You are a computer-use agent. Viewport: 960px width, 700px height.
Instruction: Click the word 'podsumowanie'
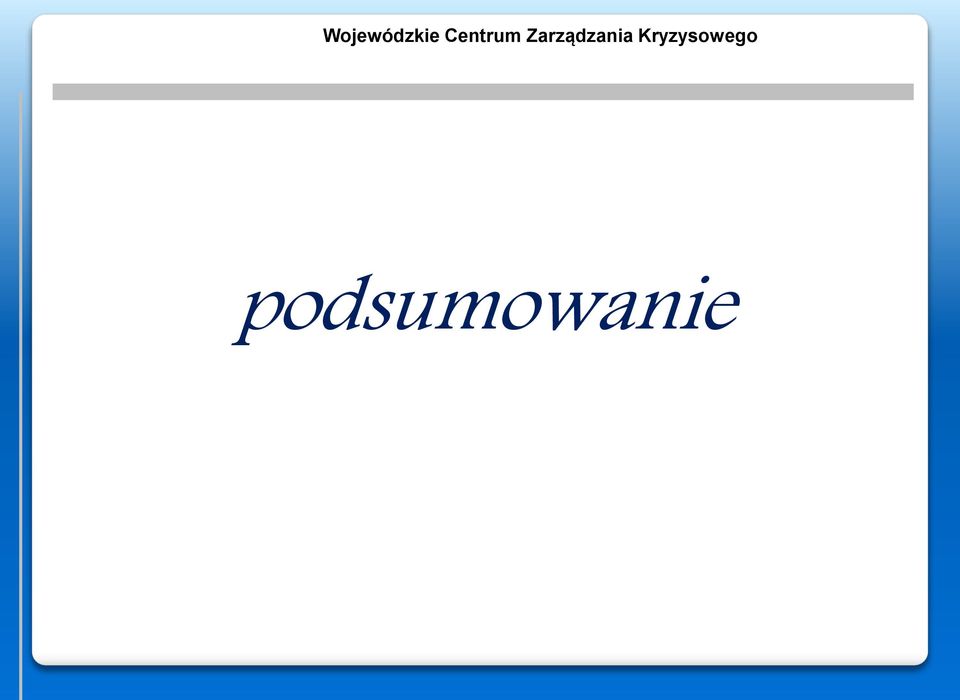pyautogui.click(x=486, y=310)
